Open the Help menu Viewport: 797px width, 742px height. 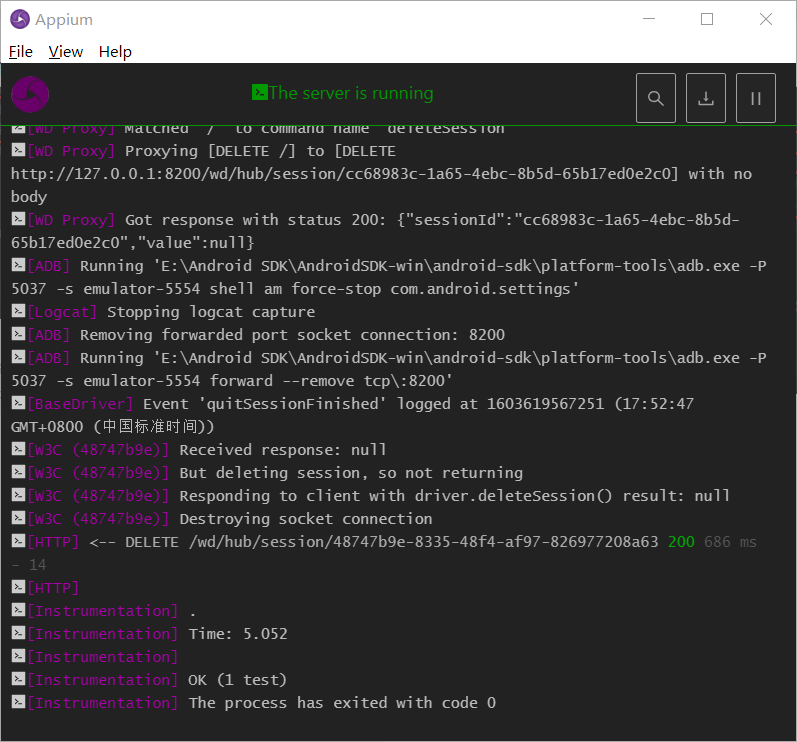(x=115, y=52)
